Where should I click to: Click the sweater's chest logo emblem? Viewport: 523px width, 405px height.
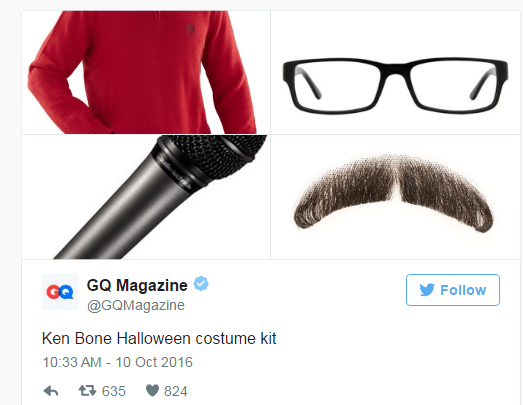pyautogui.click(x=190, y=29)
